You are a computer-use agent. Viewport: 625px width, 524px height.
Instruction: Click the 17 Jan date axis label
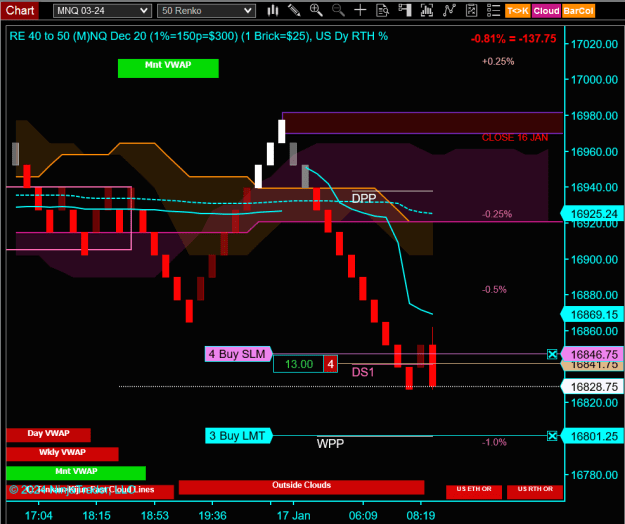tap(293, 516)
